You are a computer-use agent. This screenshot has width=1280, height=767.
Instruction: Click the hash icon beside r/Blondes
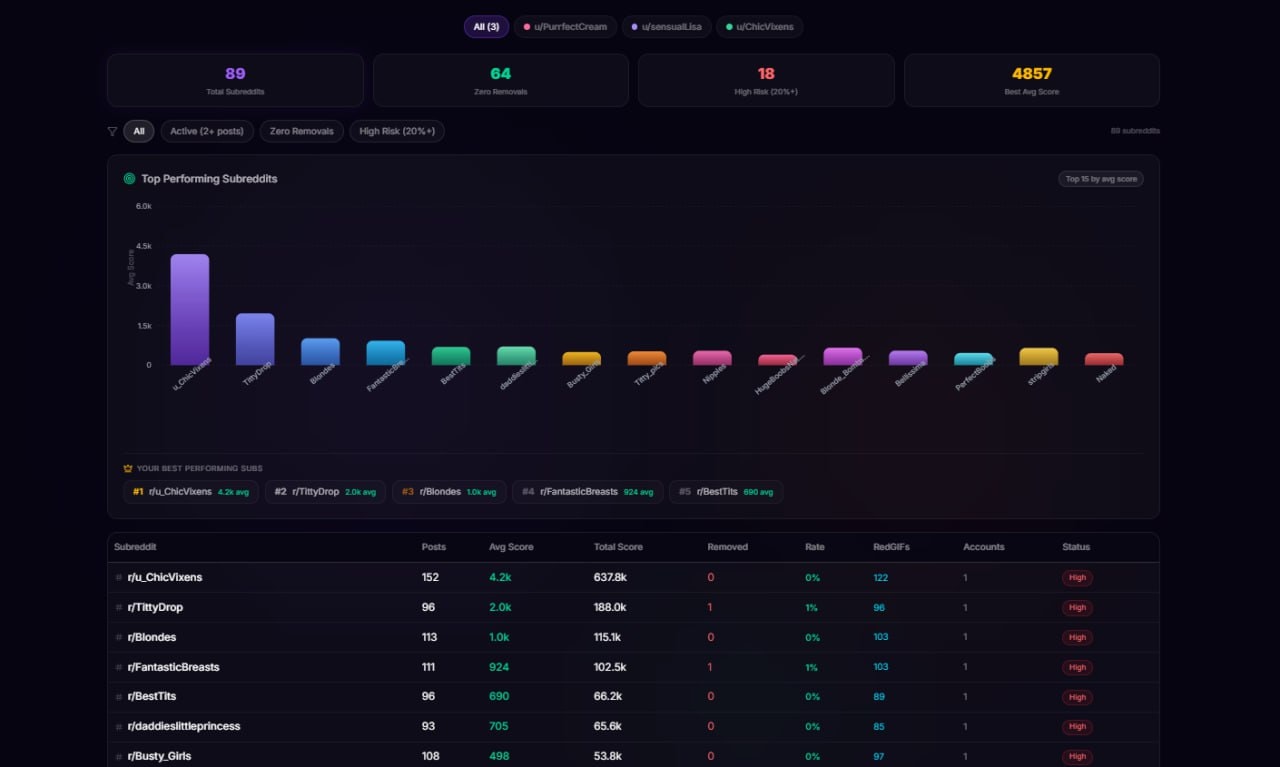pos(121,637)
